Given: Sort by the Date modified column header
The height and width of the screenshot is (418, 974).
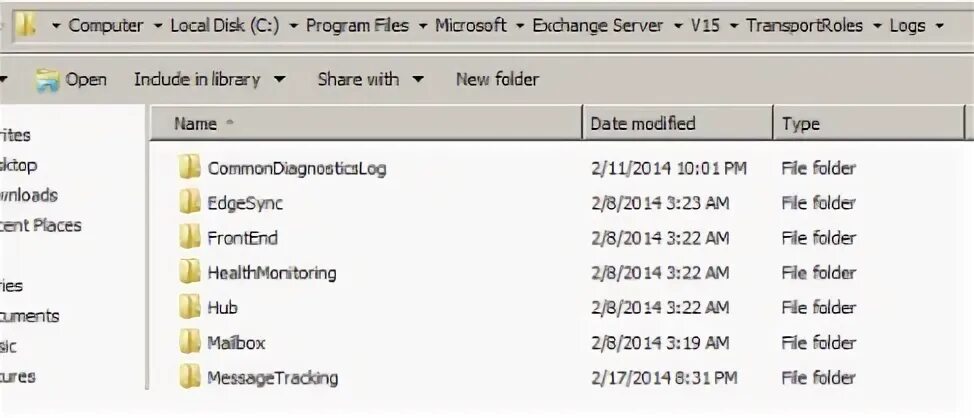Looking at the screenshot, I should (x=642, y=124).
